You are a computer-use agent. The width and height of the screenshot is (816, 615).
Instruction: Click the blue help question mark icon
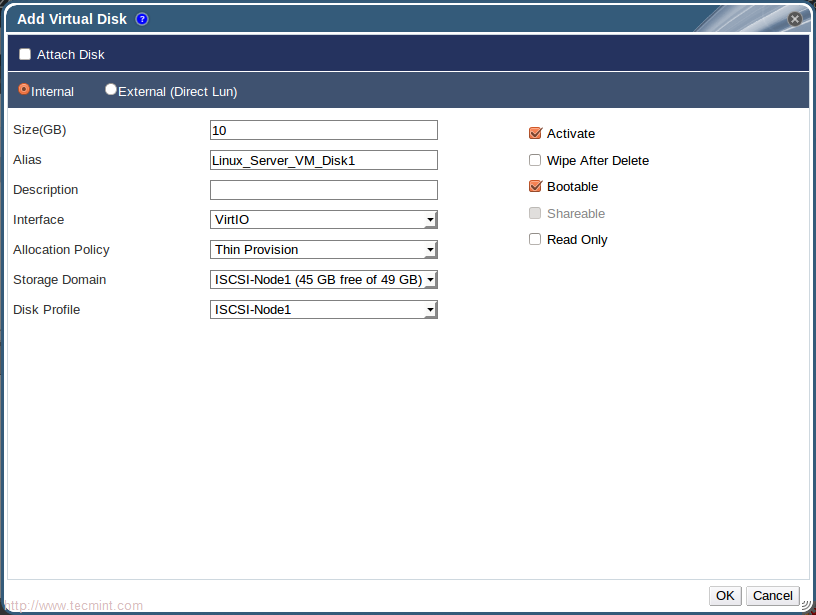tap(142, 19)
